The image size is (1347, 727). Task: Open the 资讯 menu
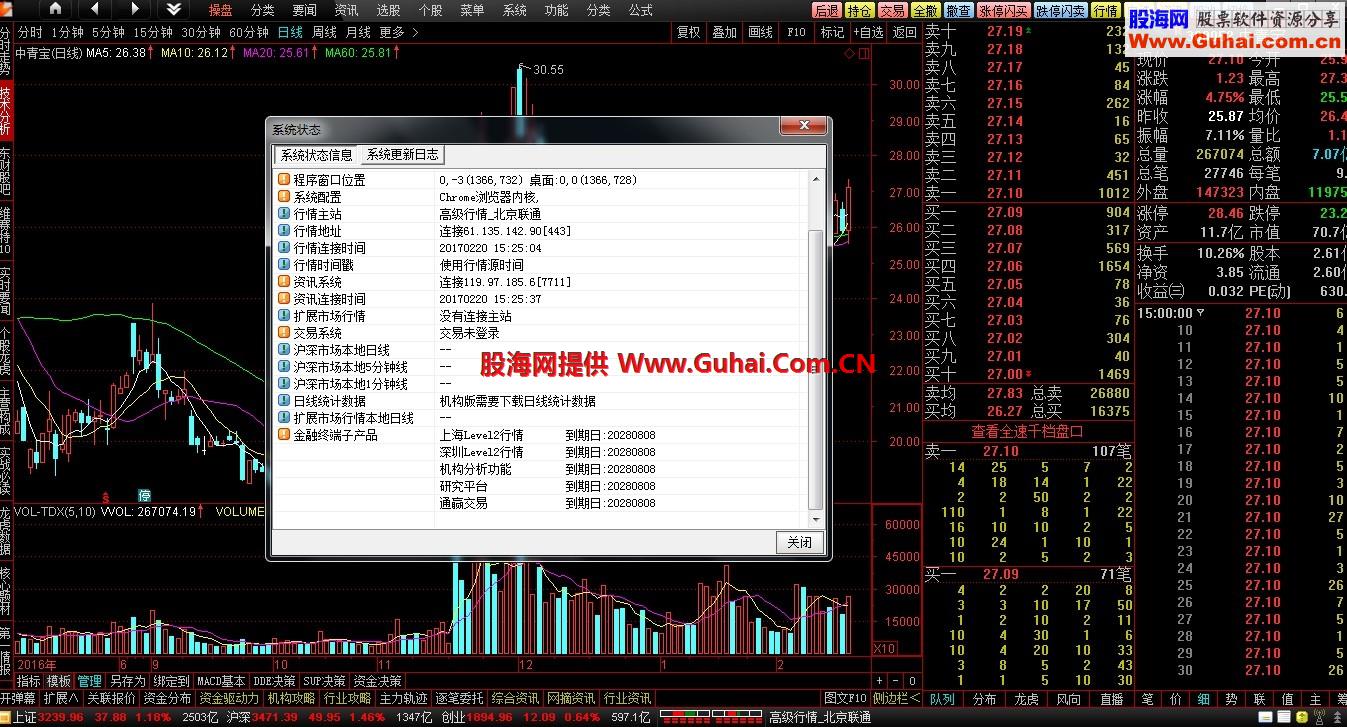[346, 10]
